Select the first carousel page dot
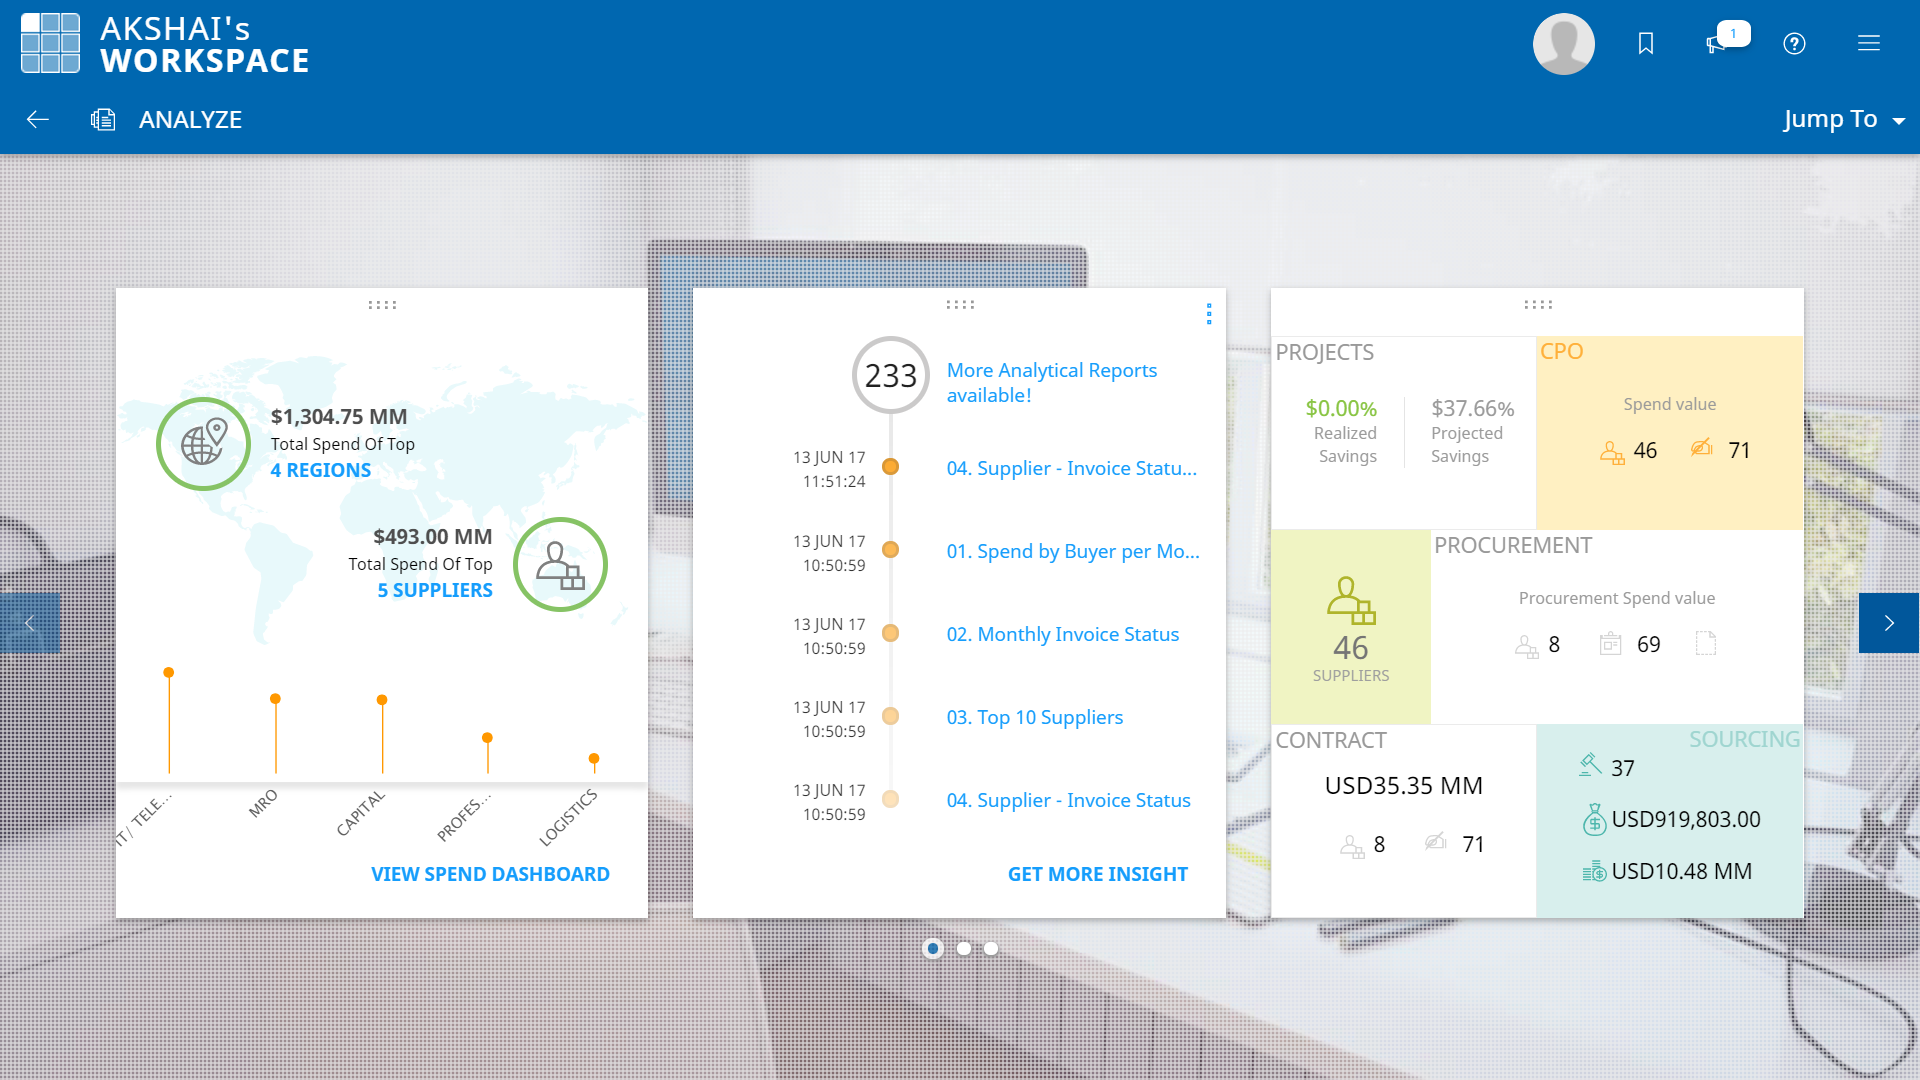This screenshot has height=1080, width=1920. click(x=933, y=948)
